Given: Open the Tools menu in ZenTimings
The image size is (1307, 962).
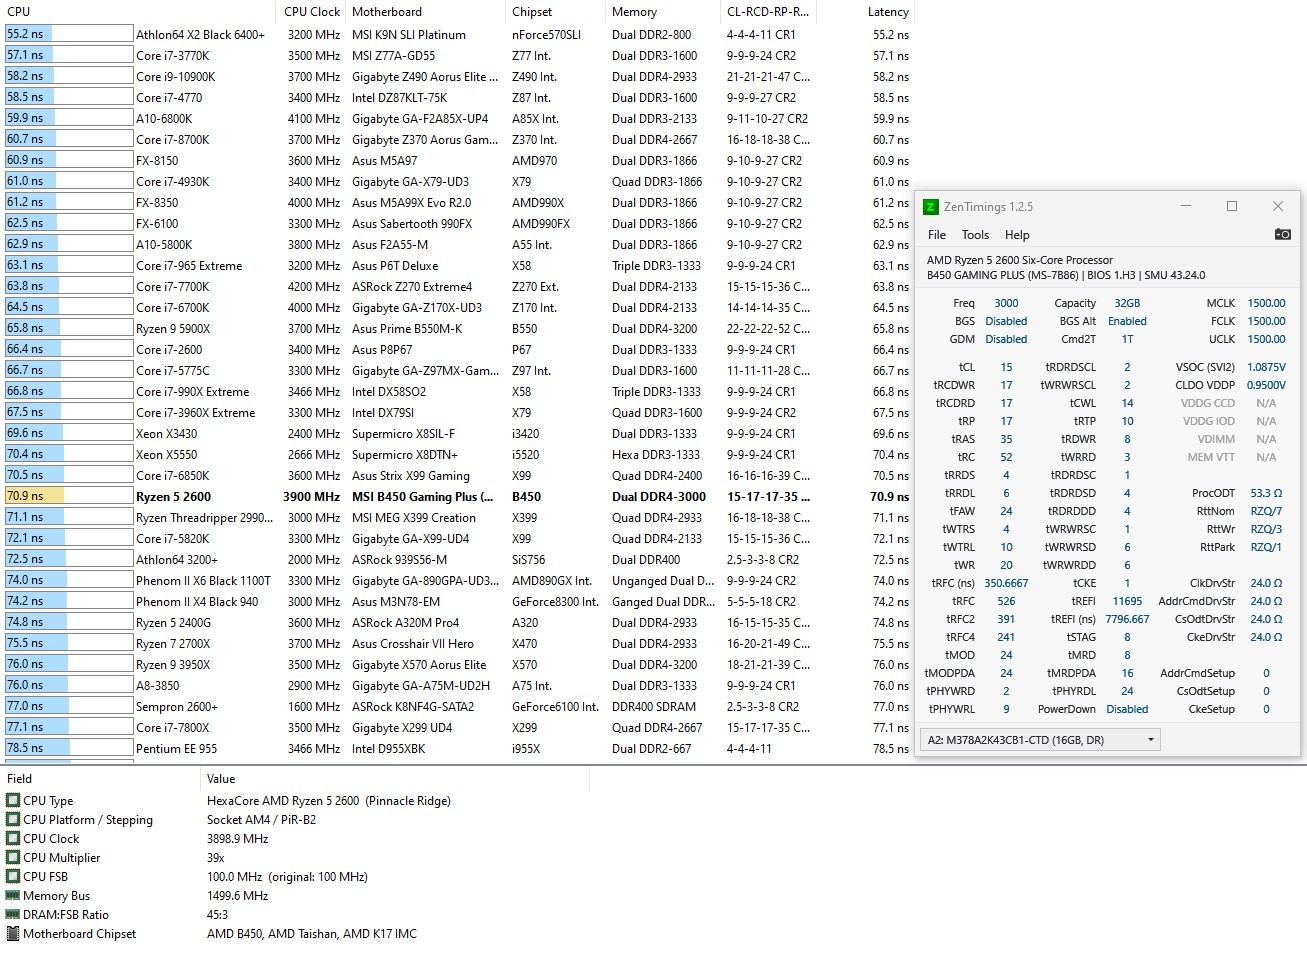Looking at the screenshot, I should (975, 235).
